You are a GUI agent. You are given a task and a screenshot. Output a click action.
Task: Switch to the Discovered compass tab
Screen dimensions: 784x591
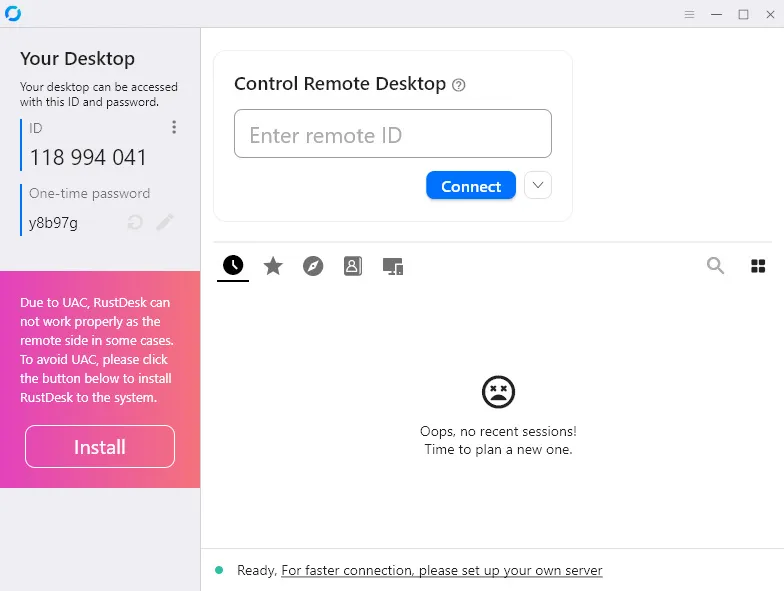(313, 266)
